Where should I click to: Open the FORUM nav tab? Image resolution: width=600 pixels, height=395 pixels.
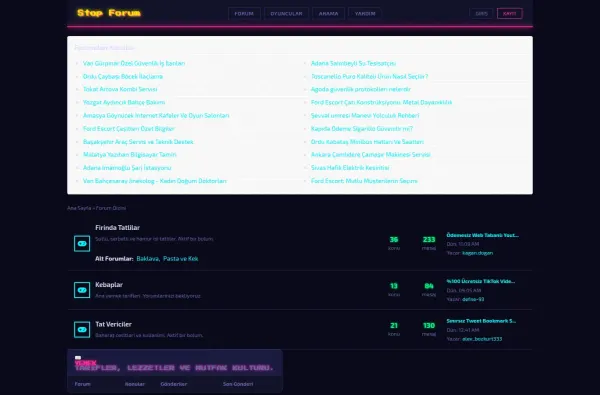(x=244, y=13)
